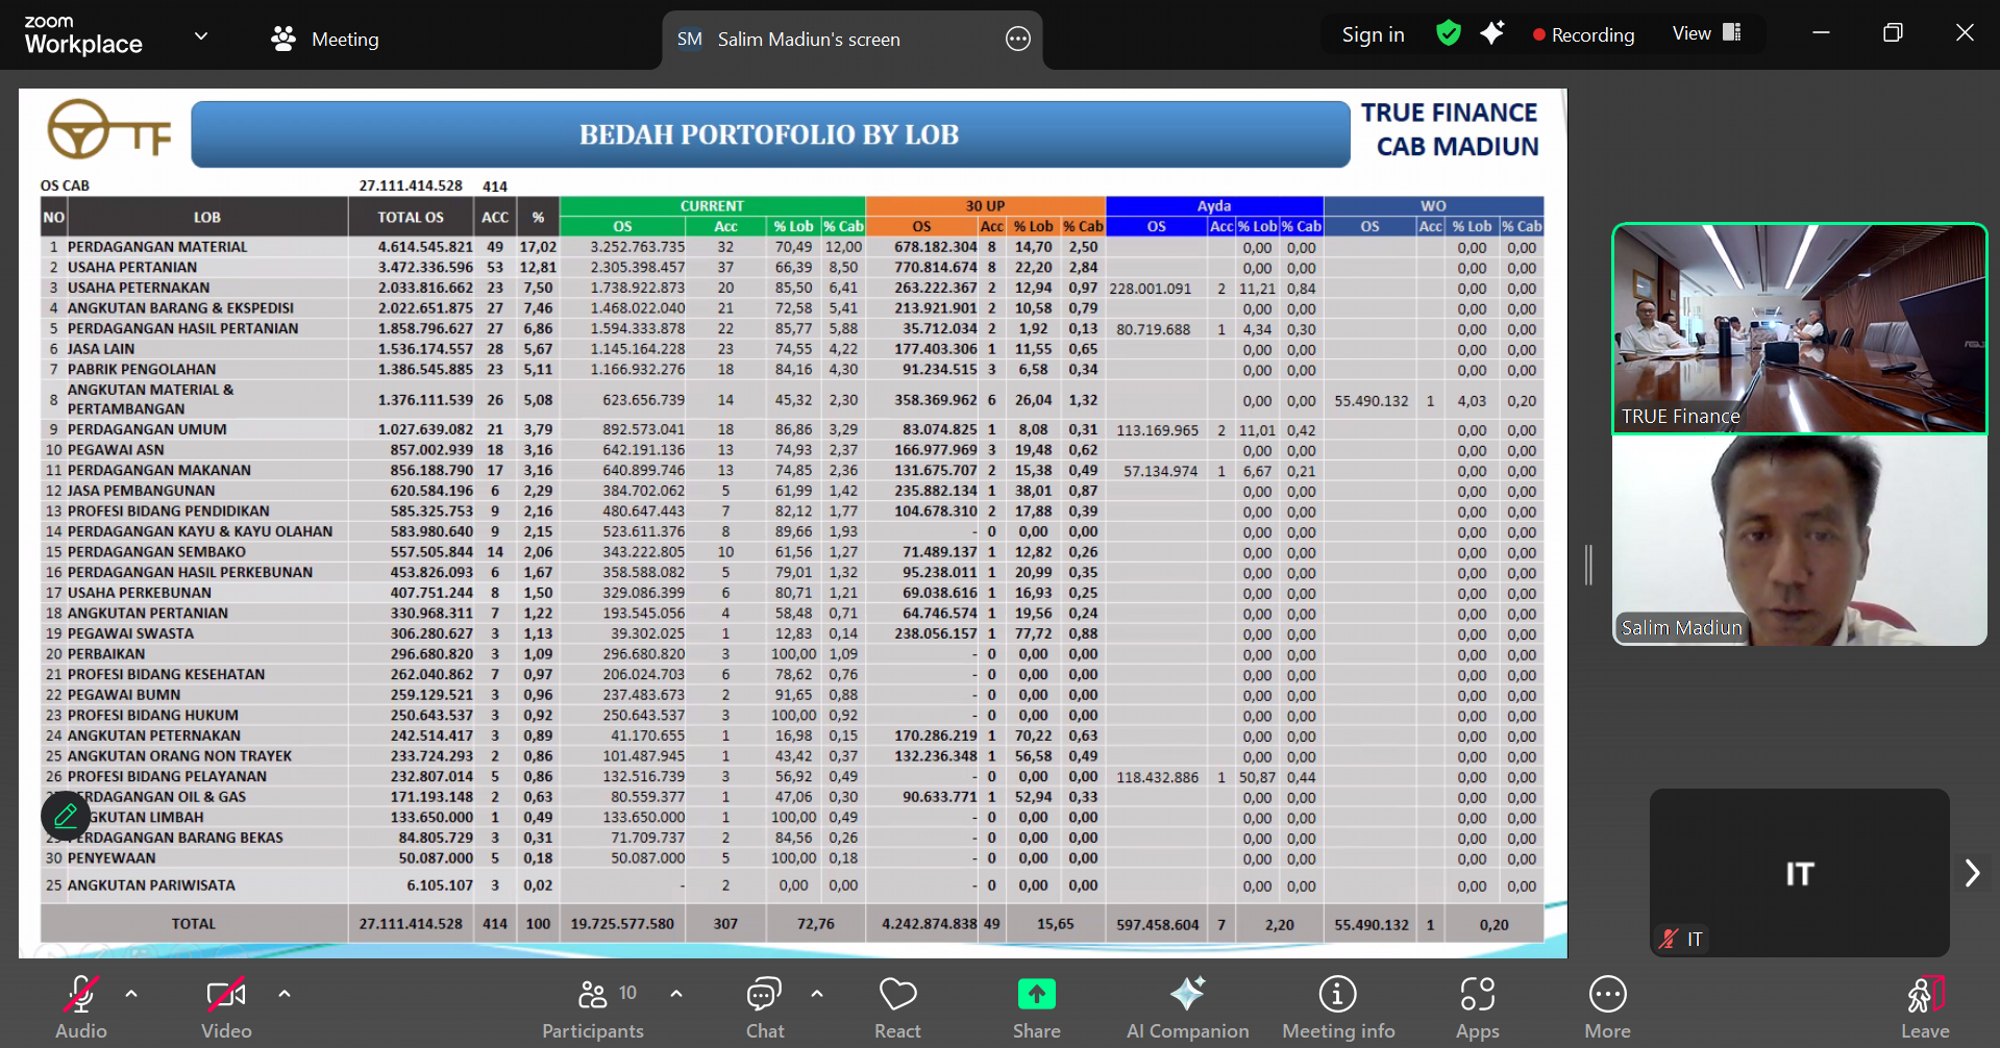Click the 'PROFESI BIDANG HUKUM' row label
The width and height of the screenshot is (2000, 1048).
point(153,715)
